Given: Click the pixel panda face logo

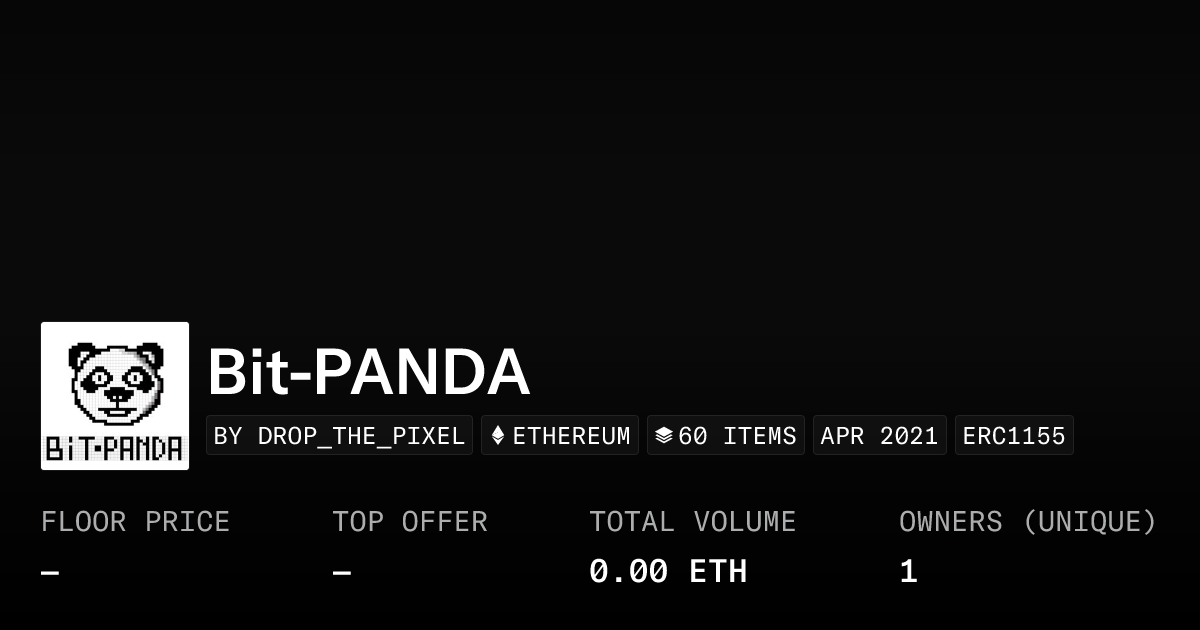Looking at the screenshot, I should 115,382.
